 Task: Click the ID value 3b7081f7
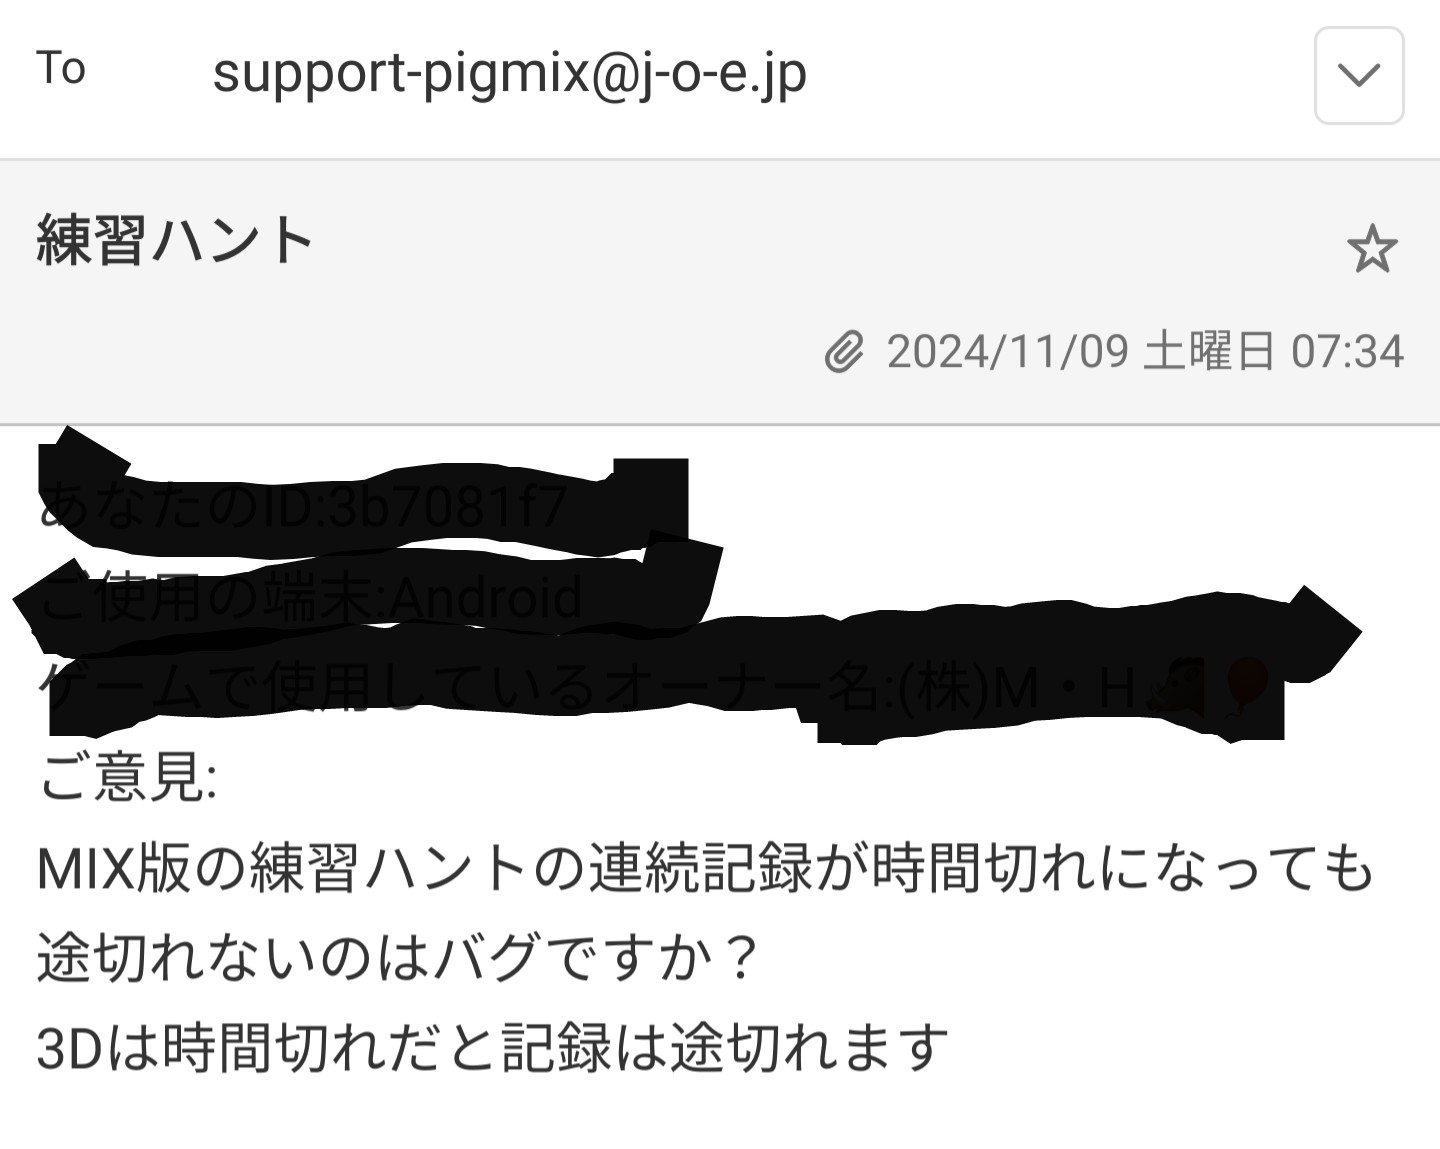[x=449, y=507]
